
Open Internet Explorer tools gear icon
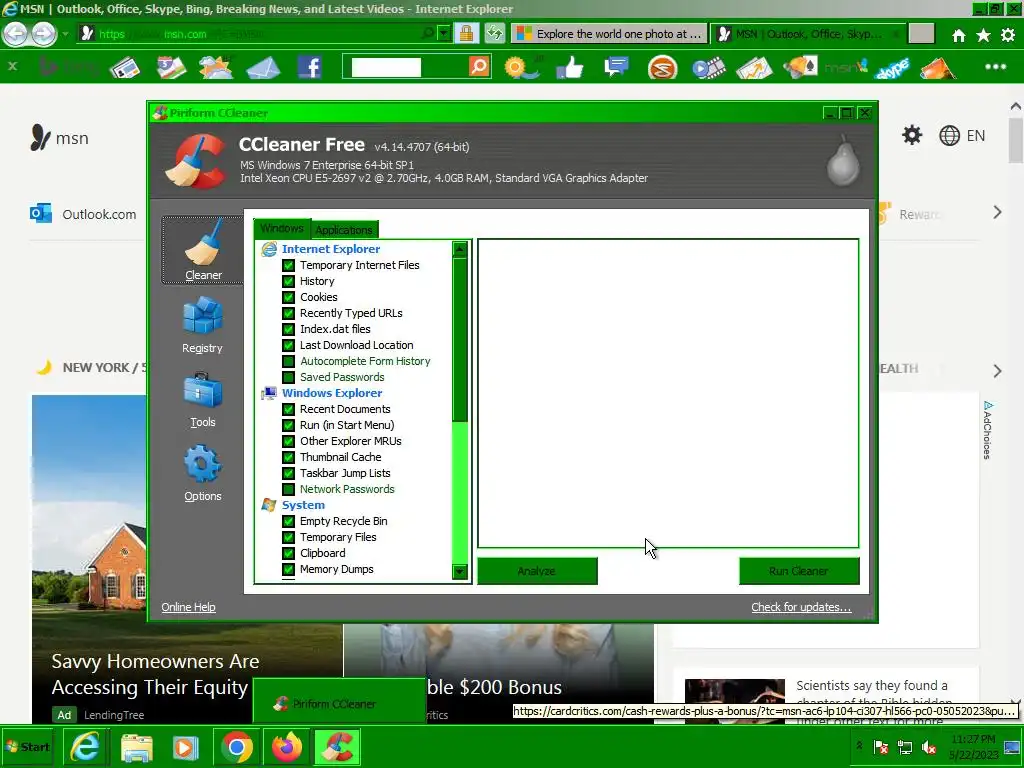point(1008,35)
